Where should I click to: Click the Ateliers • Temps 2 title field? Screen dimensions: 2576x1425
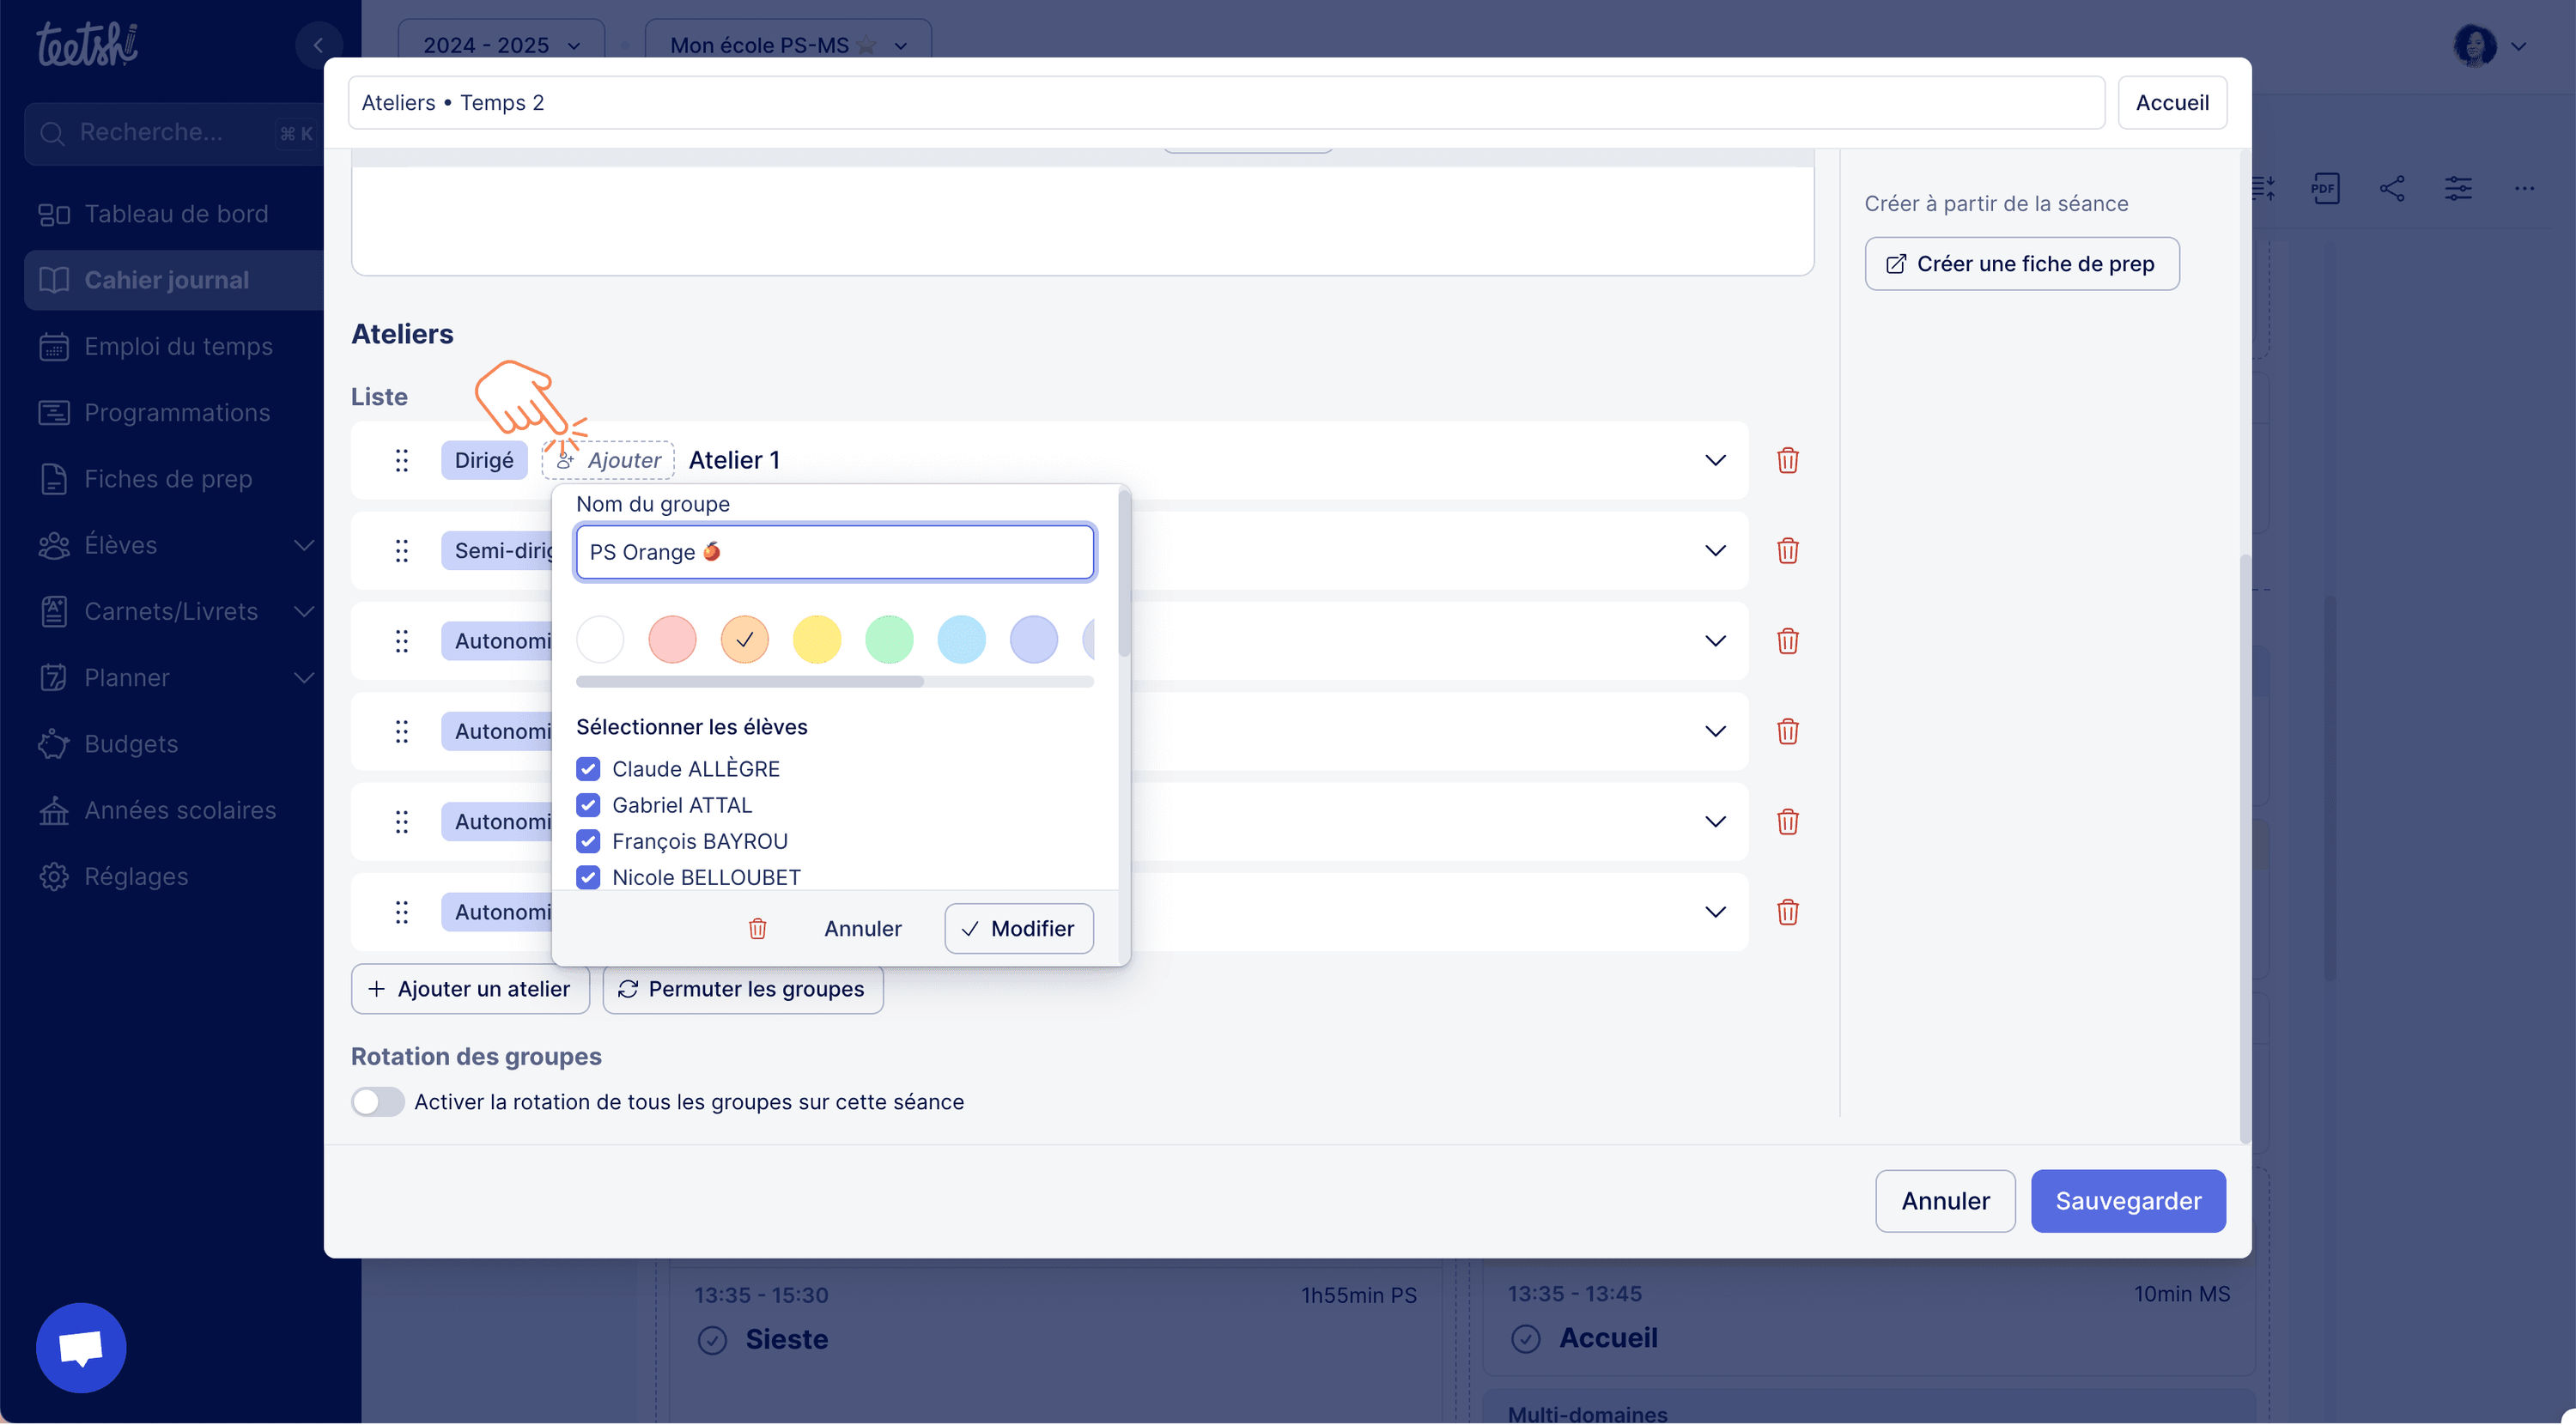coord(1226,102)
